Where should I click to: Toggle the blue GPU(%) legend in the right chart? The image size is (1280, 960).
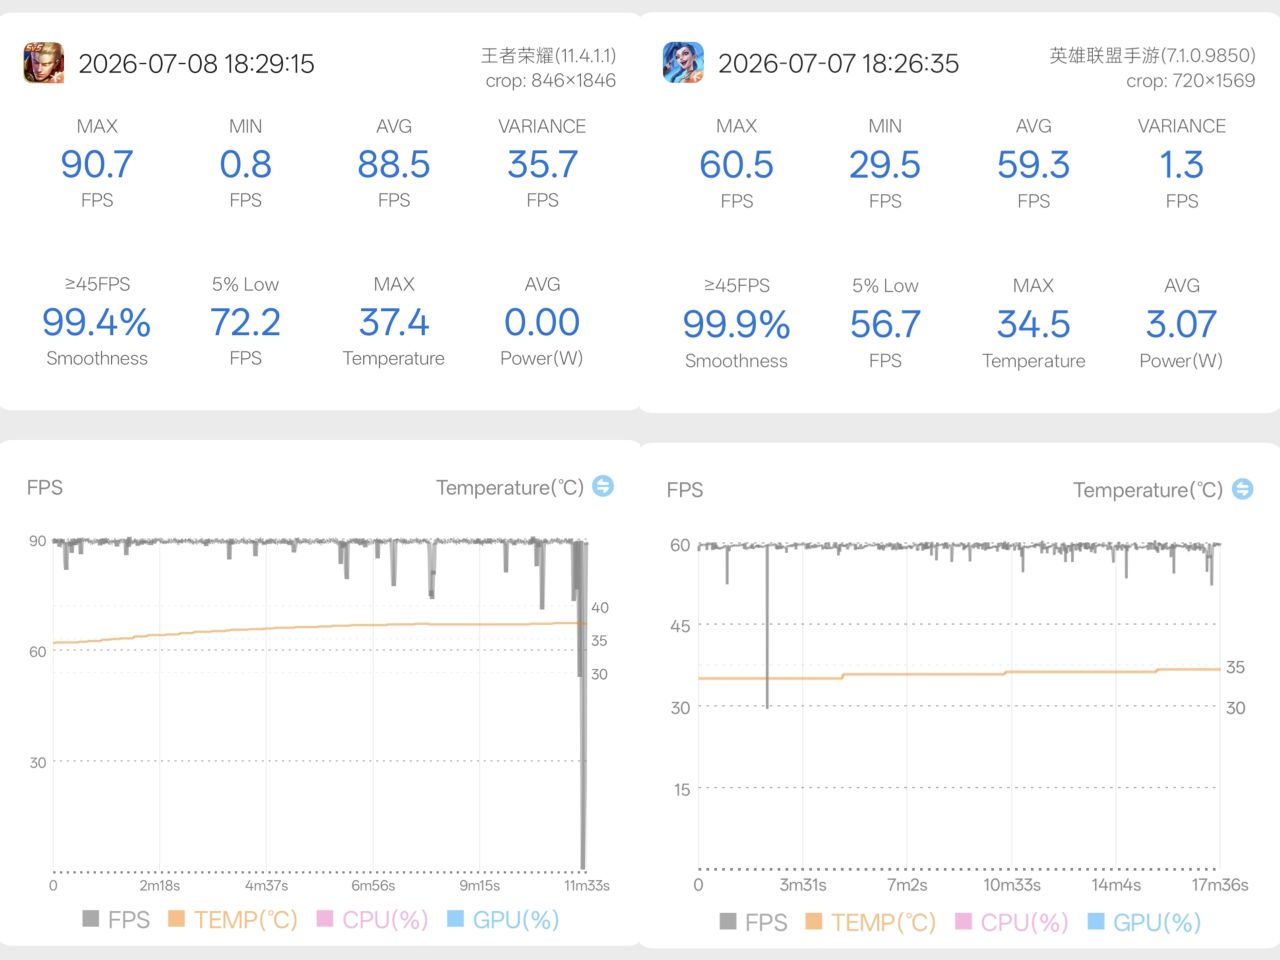pos(1144,922)
